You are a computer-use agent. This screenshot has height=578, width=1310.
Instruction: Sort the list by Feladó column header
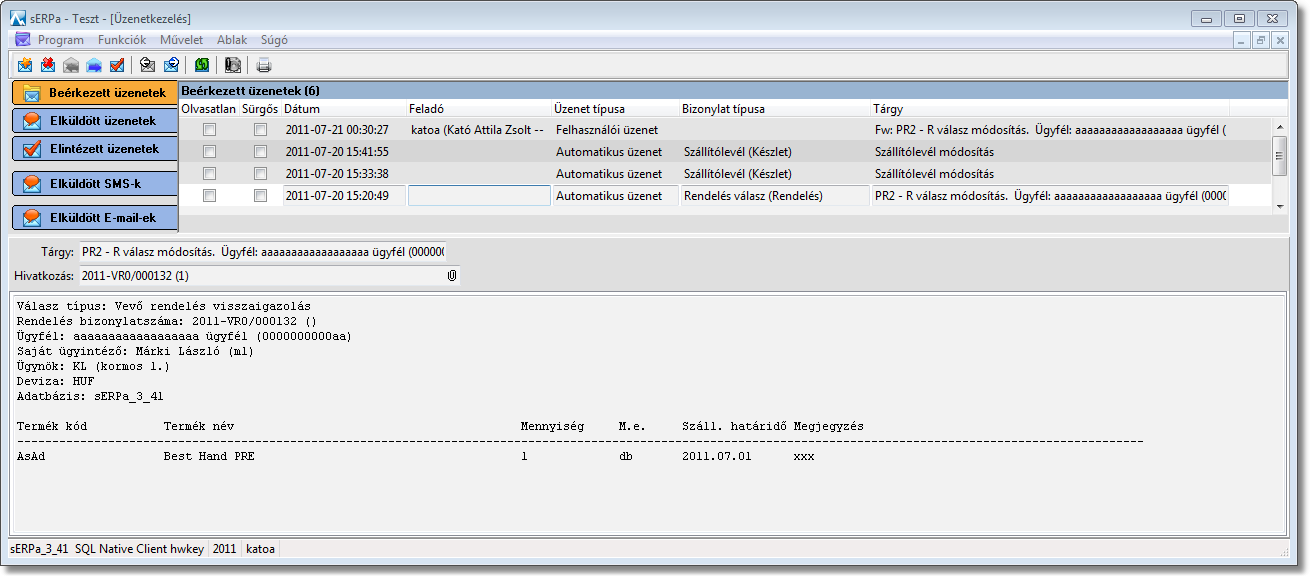click(478, 108)
